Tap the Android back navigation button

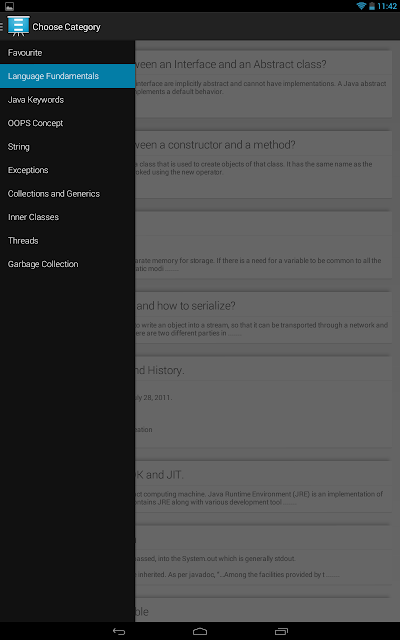[119, 631]
